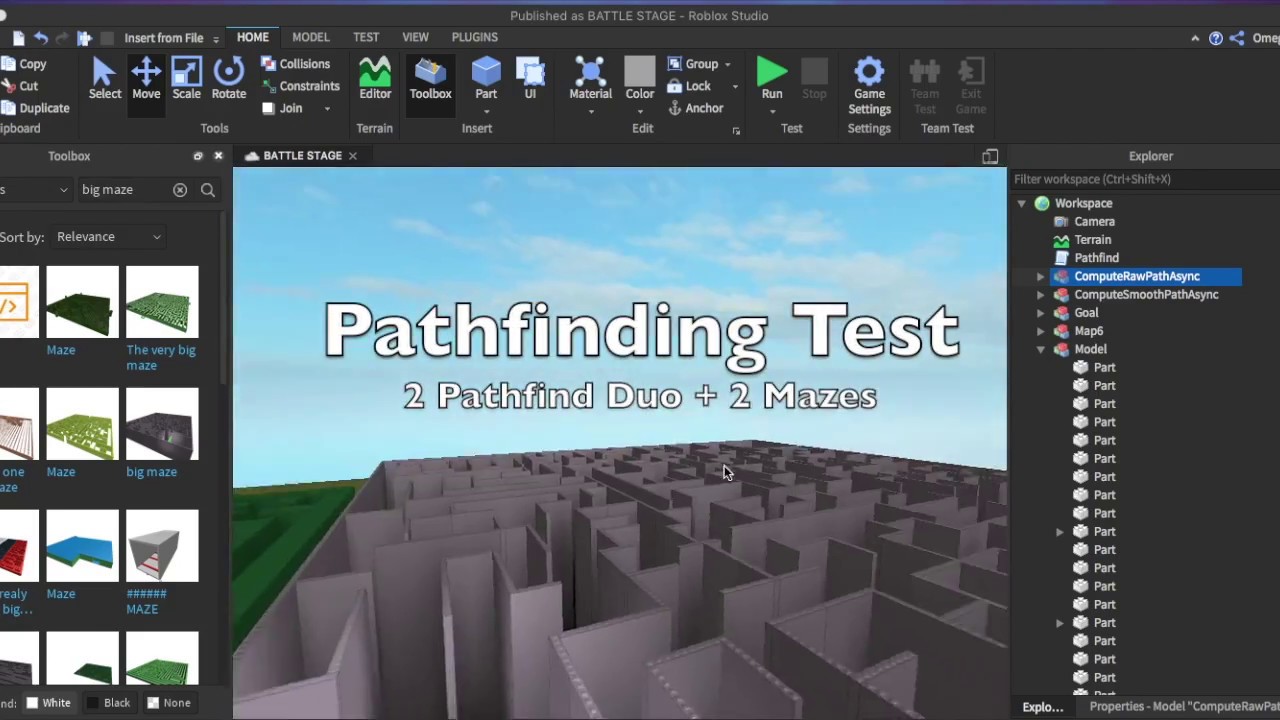This screenshot has height=720, width=1280.
Task: Collapse the Workspace tree node
Action: (x=1021, y=203)
